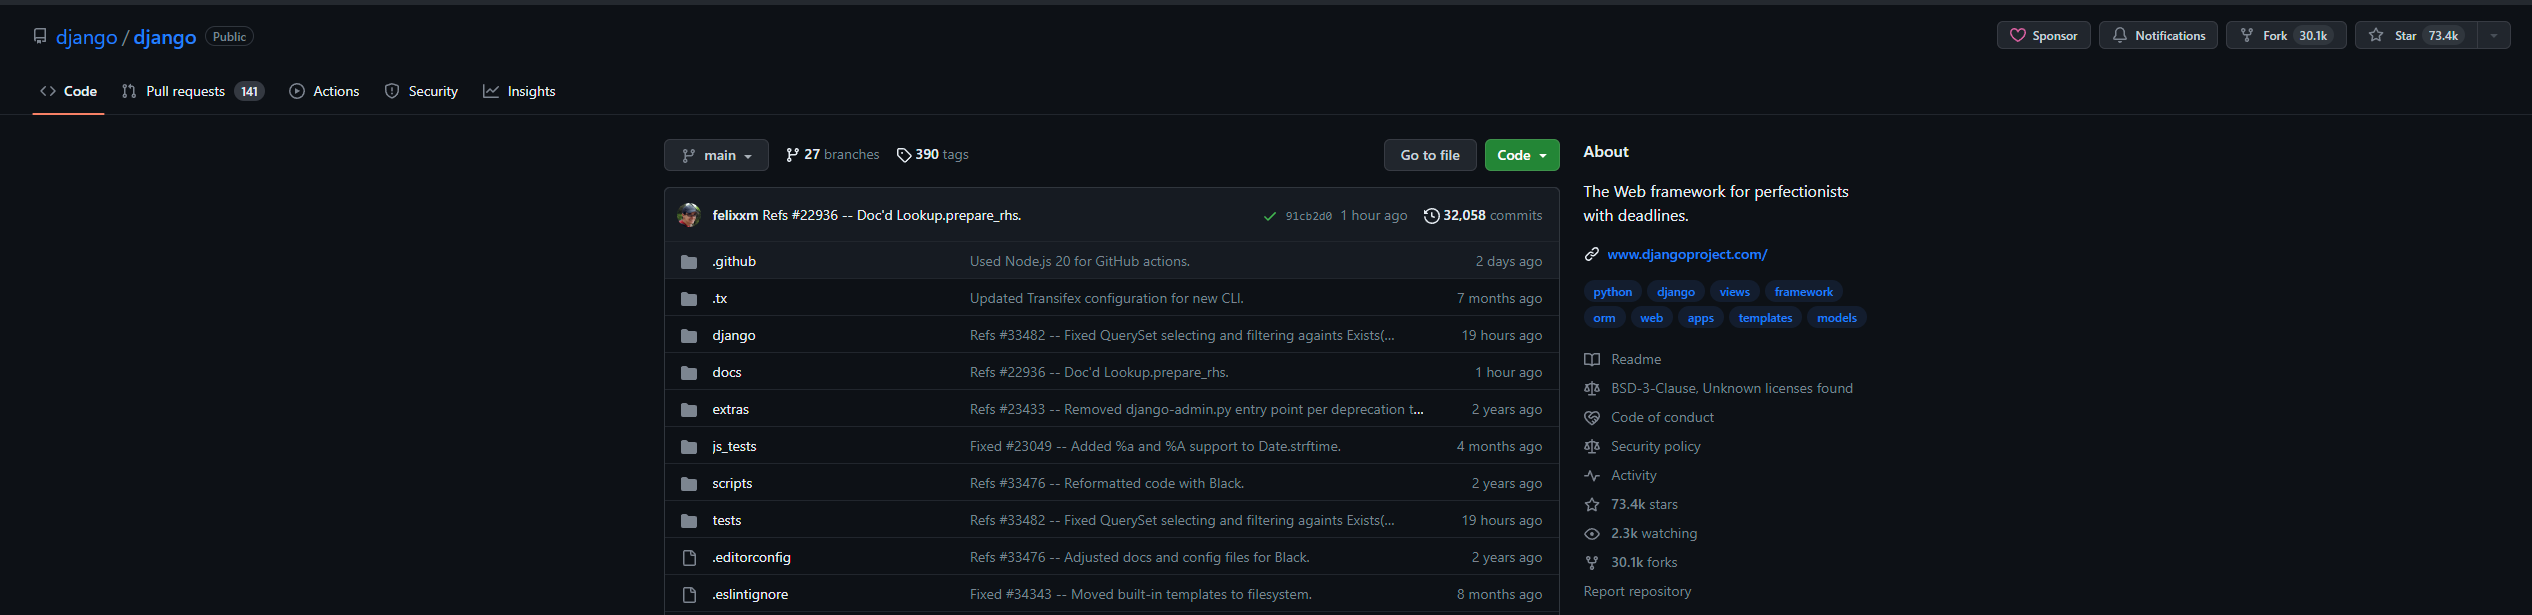The width and height of the screenshot is (2532, 615).
Task: Click the Go to file button
Action: pyautogui.click(x=1430, y=155)
